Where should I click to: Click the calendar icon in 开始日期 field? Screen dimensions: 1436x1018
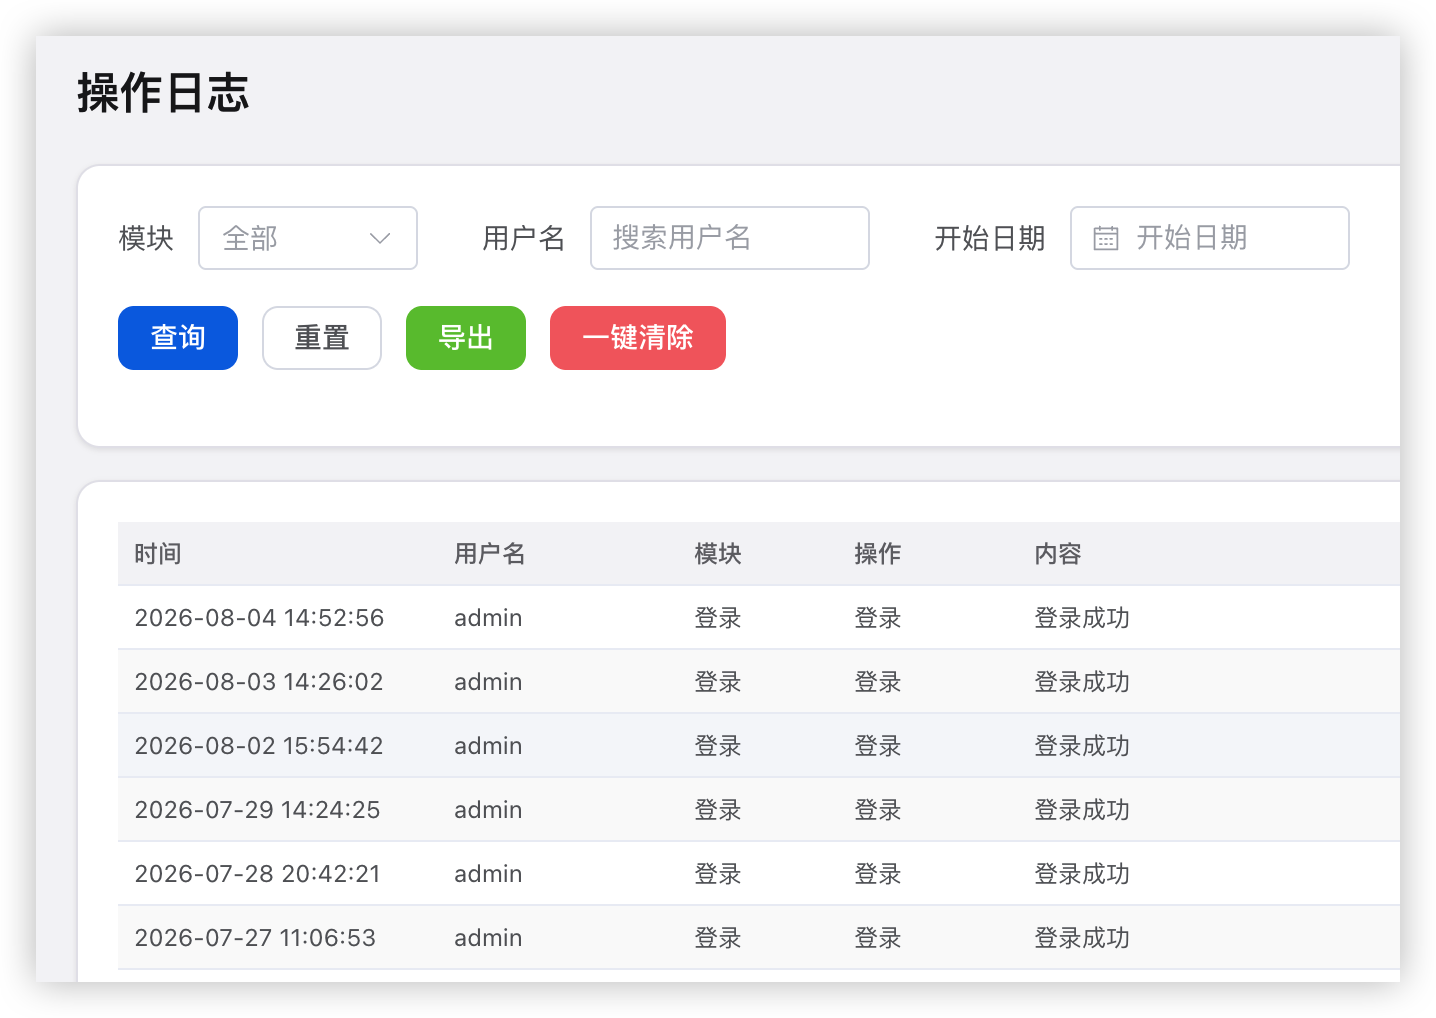coord(1106,238)
